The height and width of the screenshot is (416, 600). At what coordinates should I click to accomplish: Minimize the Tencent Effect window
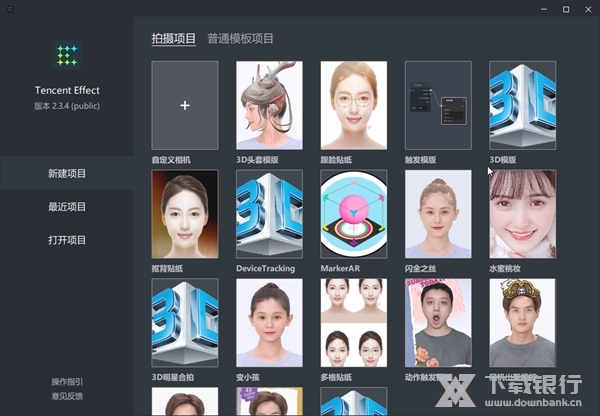544,9
